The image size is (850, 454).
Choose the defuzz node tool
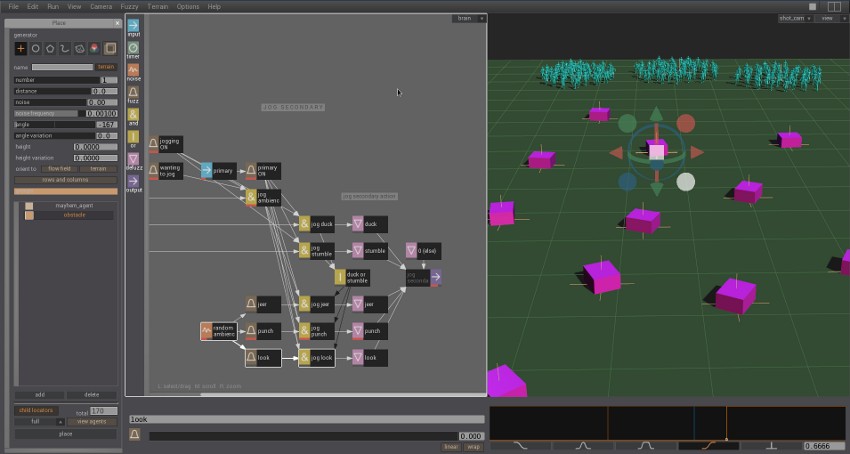(x=133, y=159)
